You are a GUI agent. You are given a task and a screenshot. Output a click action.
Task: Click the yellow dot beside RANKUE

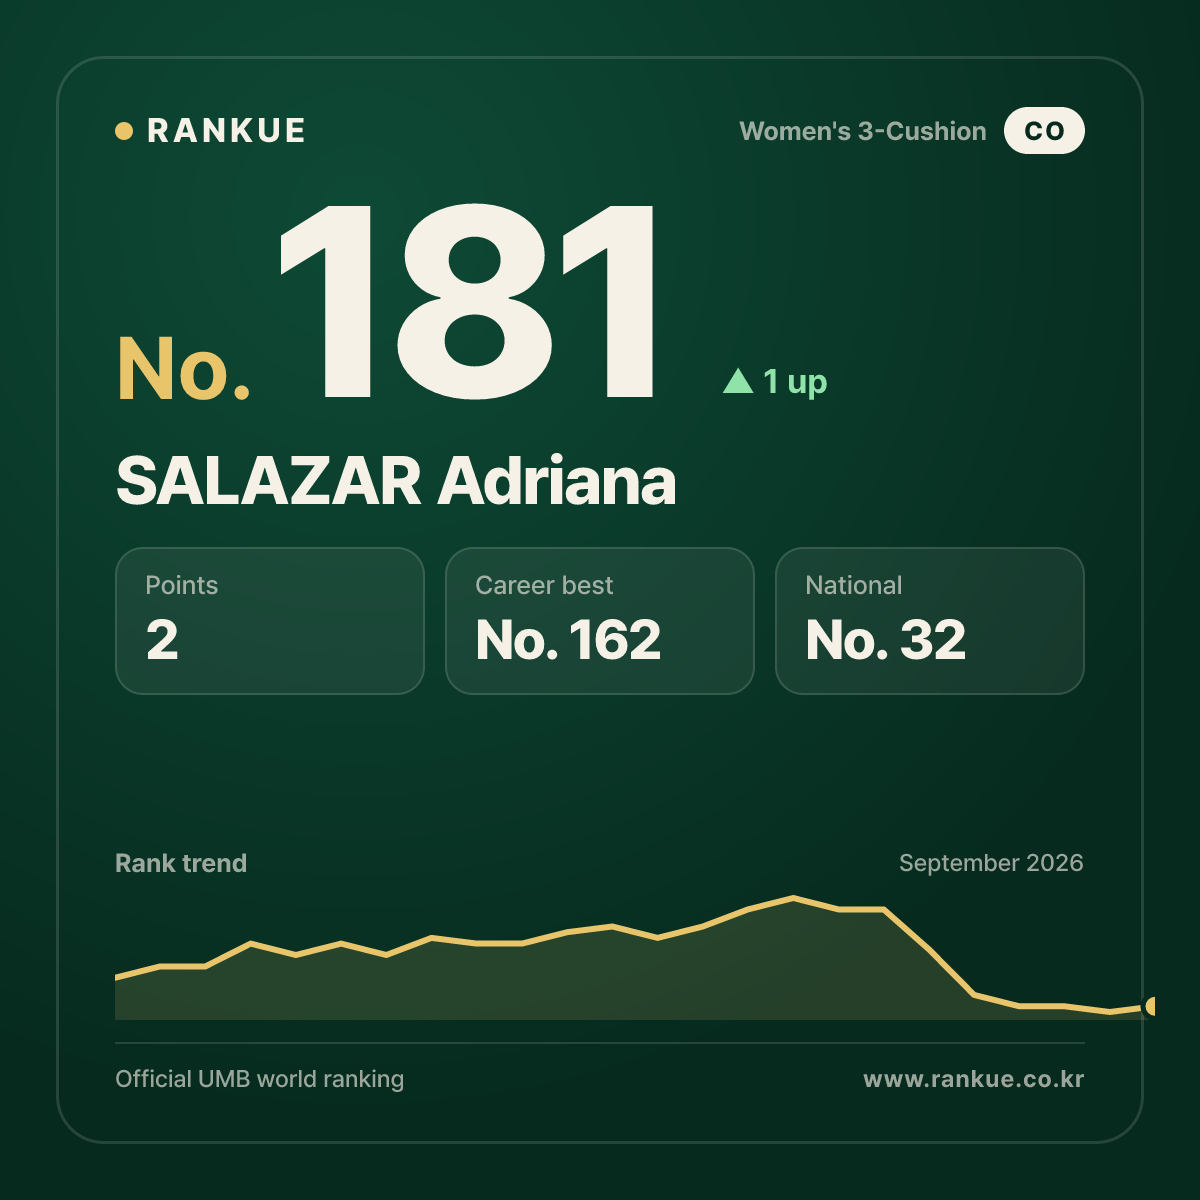124,131
